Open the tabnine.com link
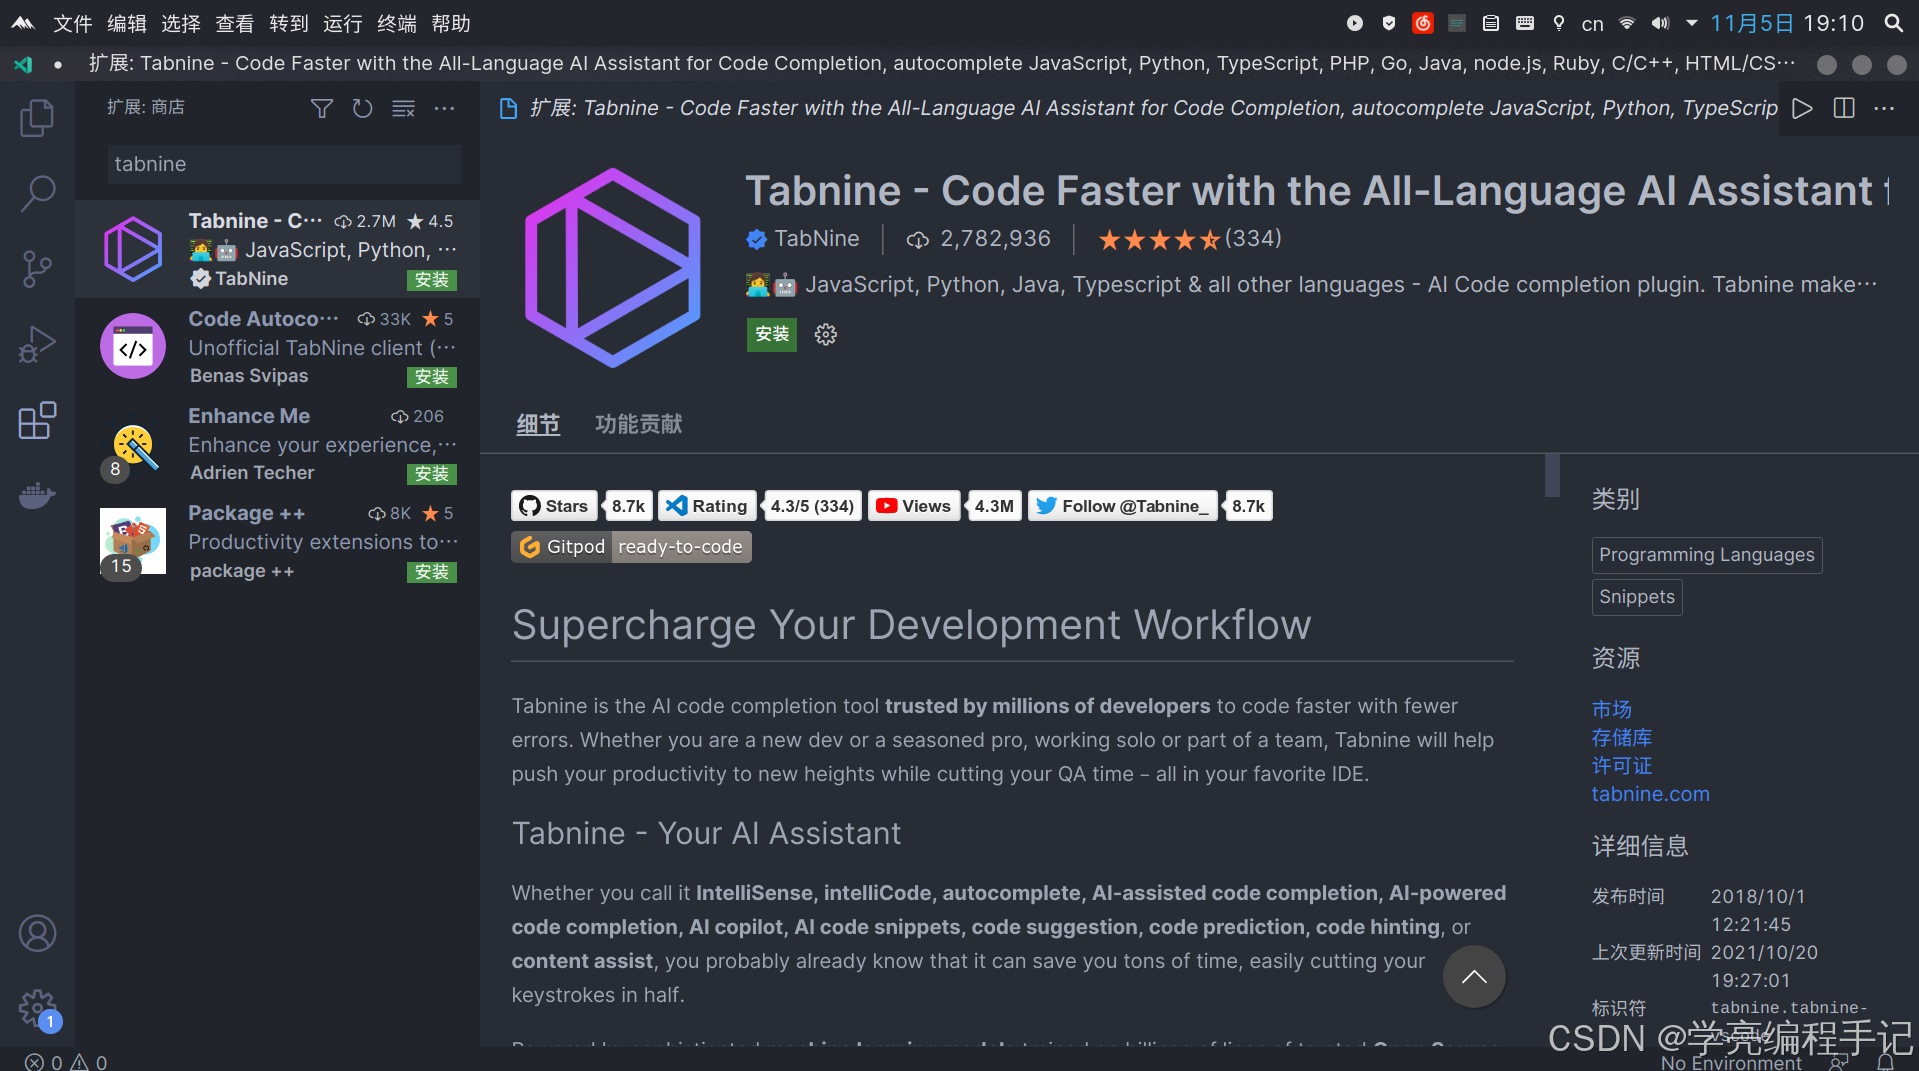The width and height of the screenshot is (1919, 1071). pyautogui.click(x=1649, y=794)
